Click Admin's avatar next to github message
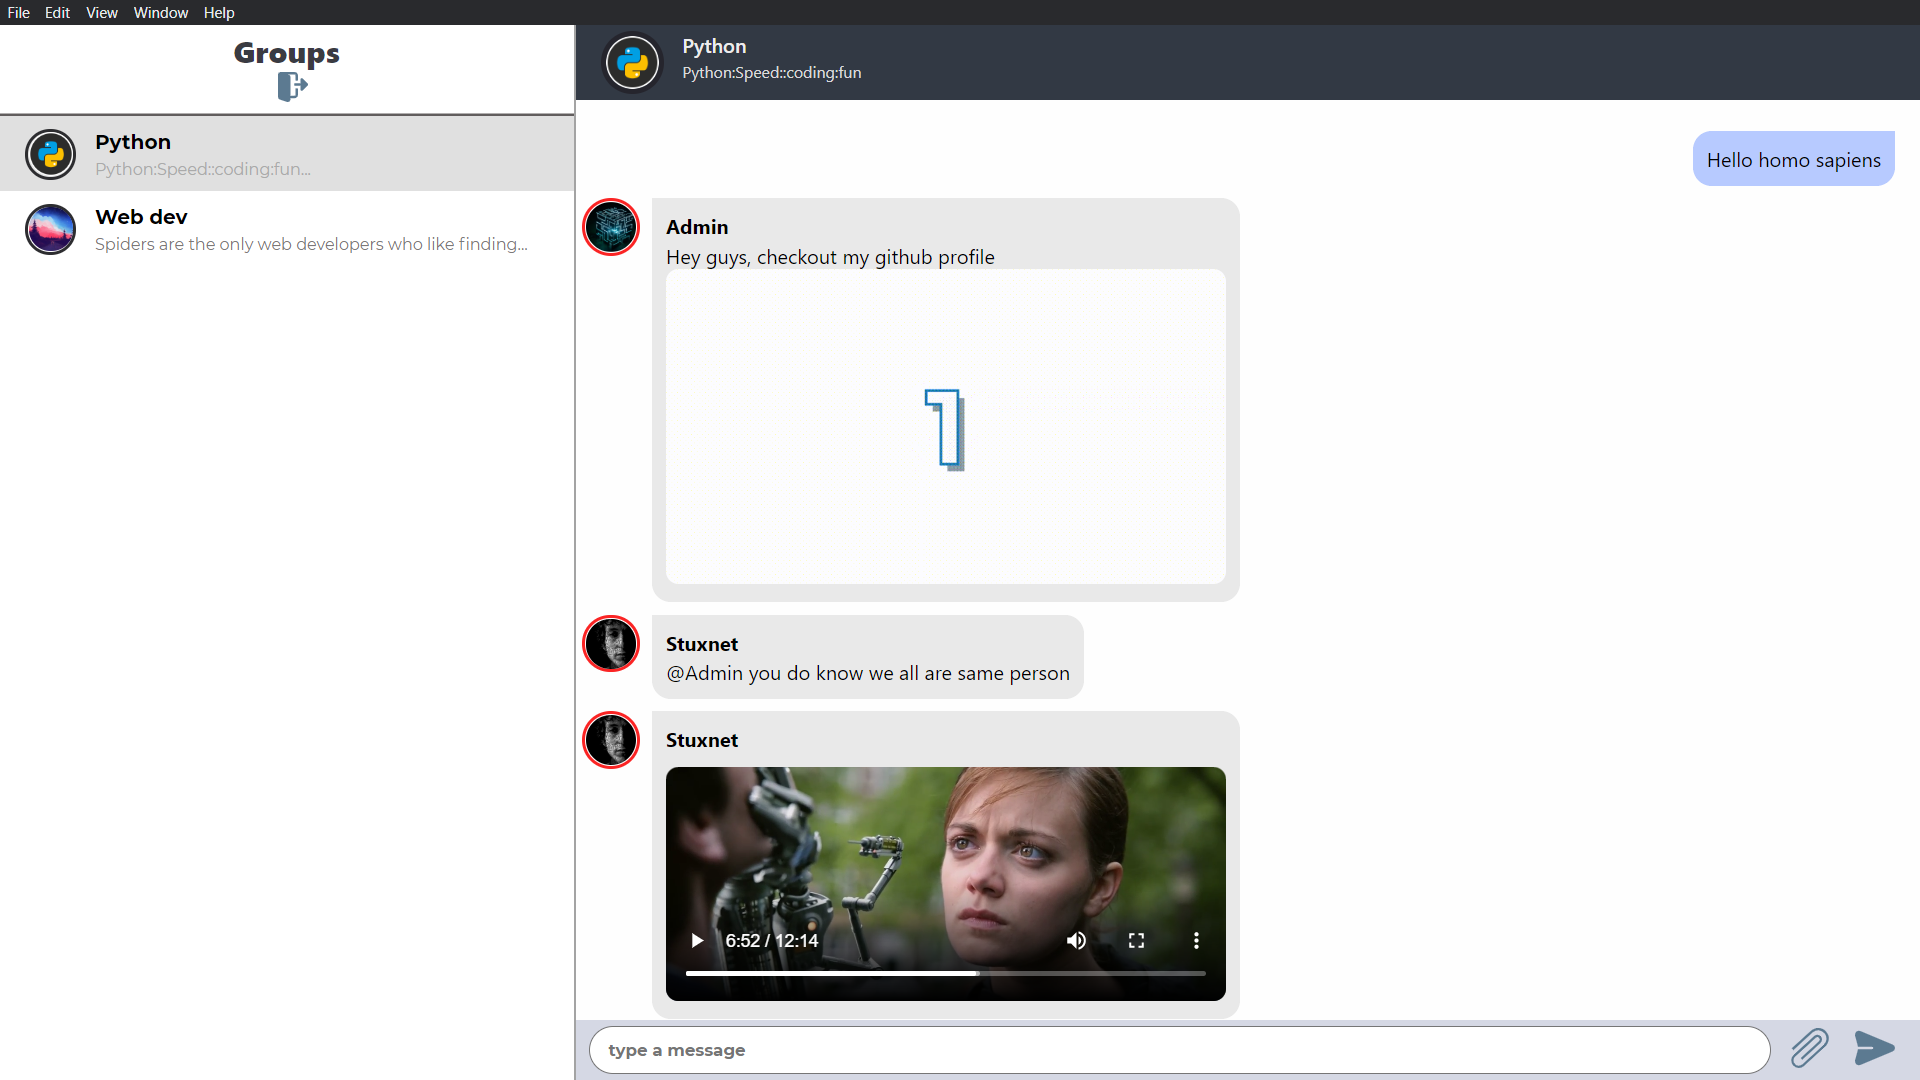The height and width of the screenshot is (1080, 1920). pyautogui.click(x=611, y=227)
